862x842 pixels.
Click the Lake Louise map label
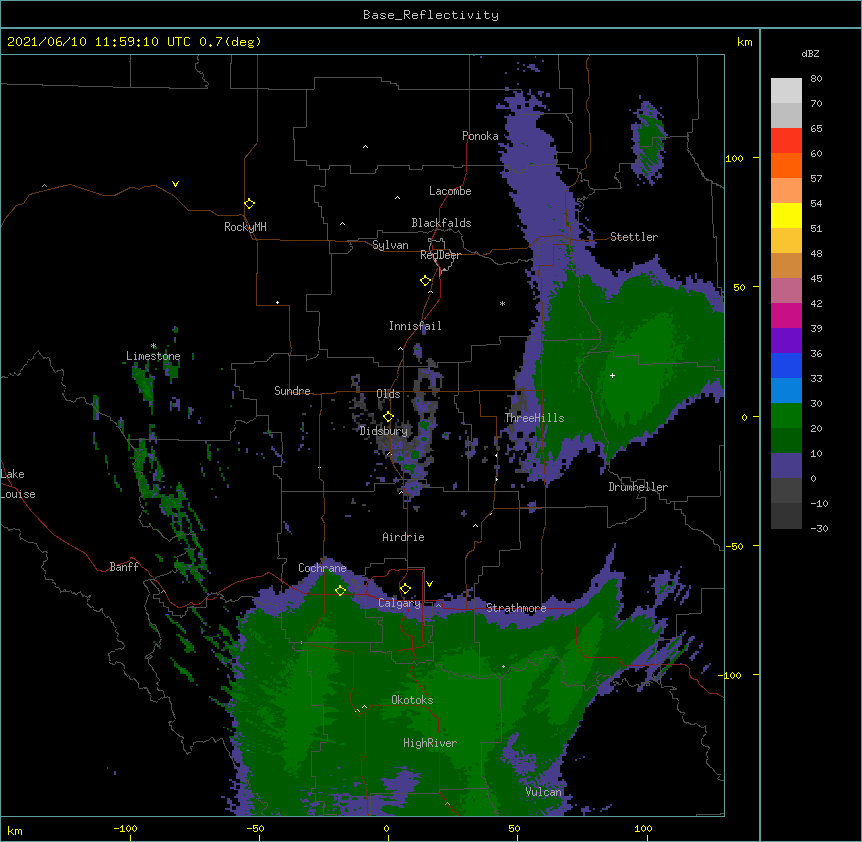coord(18,484)
